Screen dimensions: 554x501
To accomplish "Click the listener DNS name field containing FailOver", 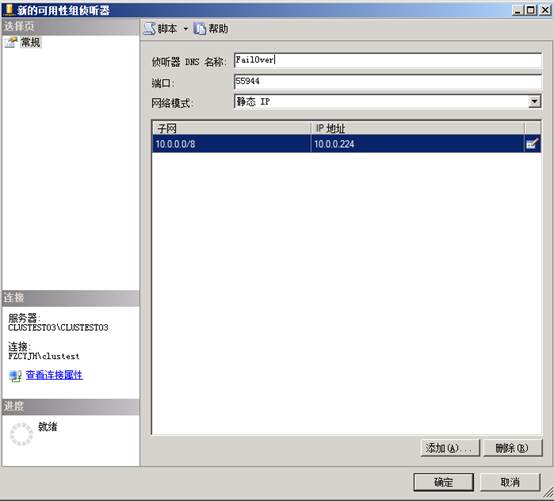I will (388, 60).
